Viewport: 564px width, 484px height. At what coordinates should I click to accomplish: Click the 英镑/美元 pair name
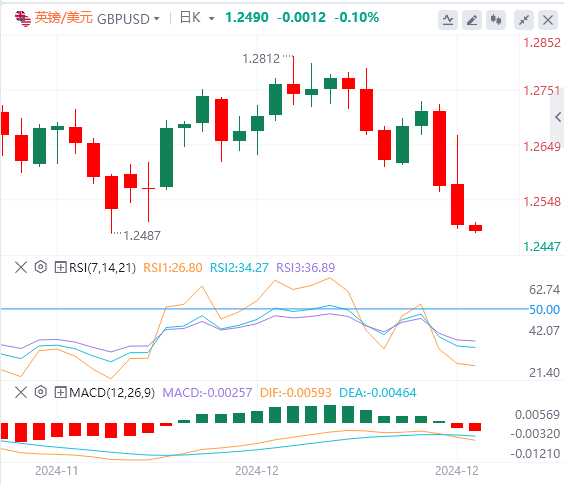coord(64,17)
